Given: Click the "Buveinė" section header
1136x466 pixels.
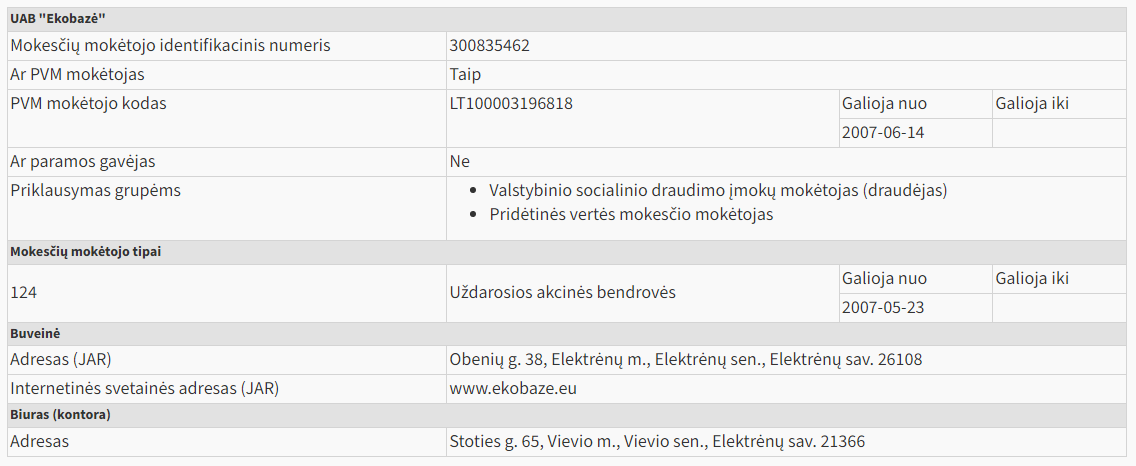Looking at the screenshot, I should [35, 334].
